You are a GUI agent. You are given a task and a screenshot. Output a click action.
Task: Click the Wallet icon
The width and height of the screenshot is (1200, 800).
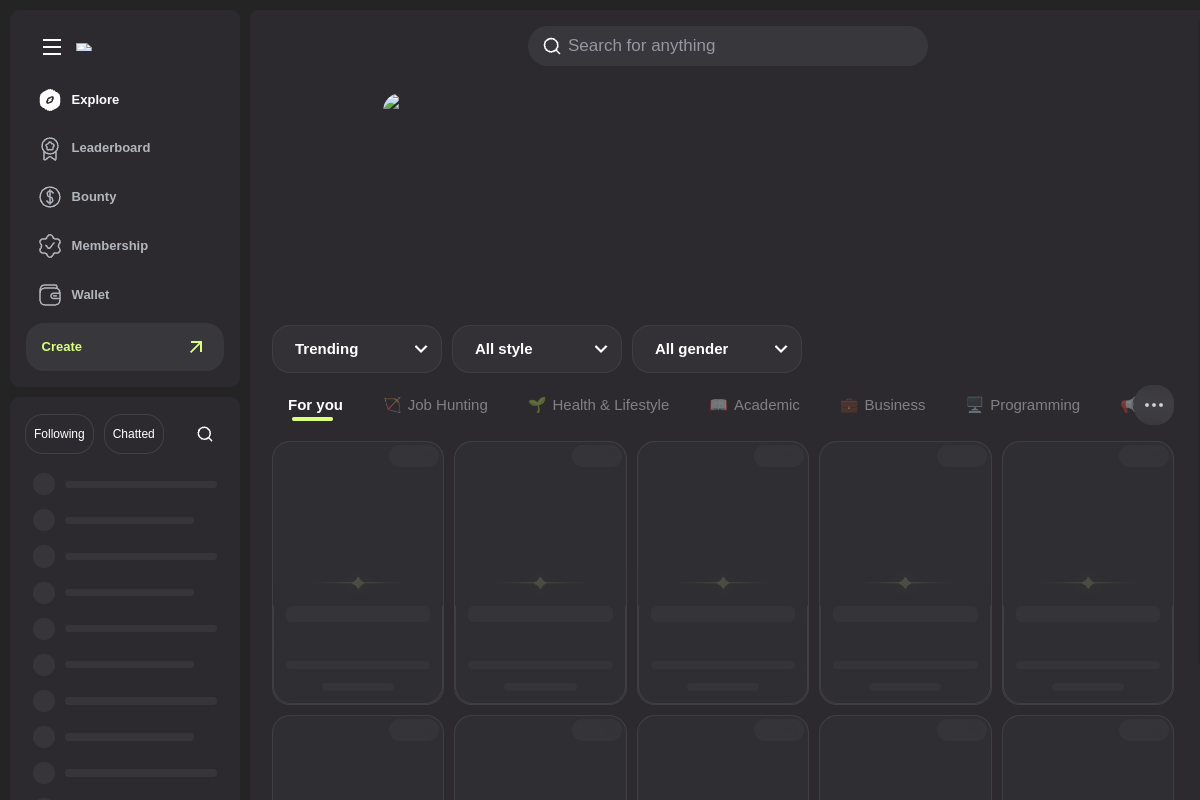click(x=50, y=295)
